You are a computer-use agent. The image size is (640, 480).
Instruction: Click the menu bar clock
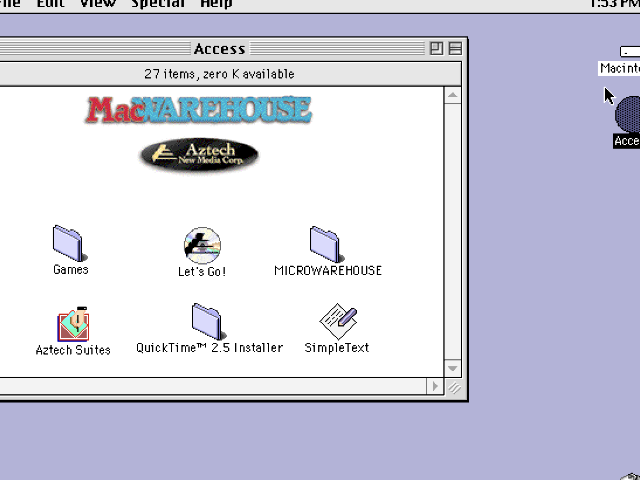(x=615, y=4)
